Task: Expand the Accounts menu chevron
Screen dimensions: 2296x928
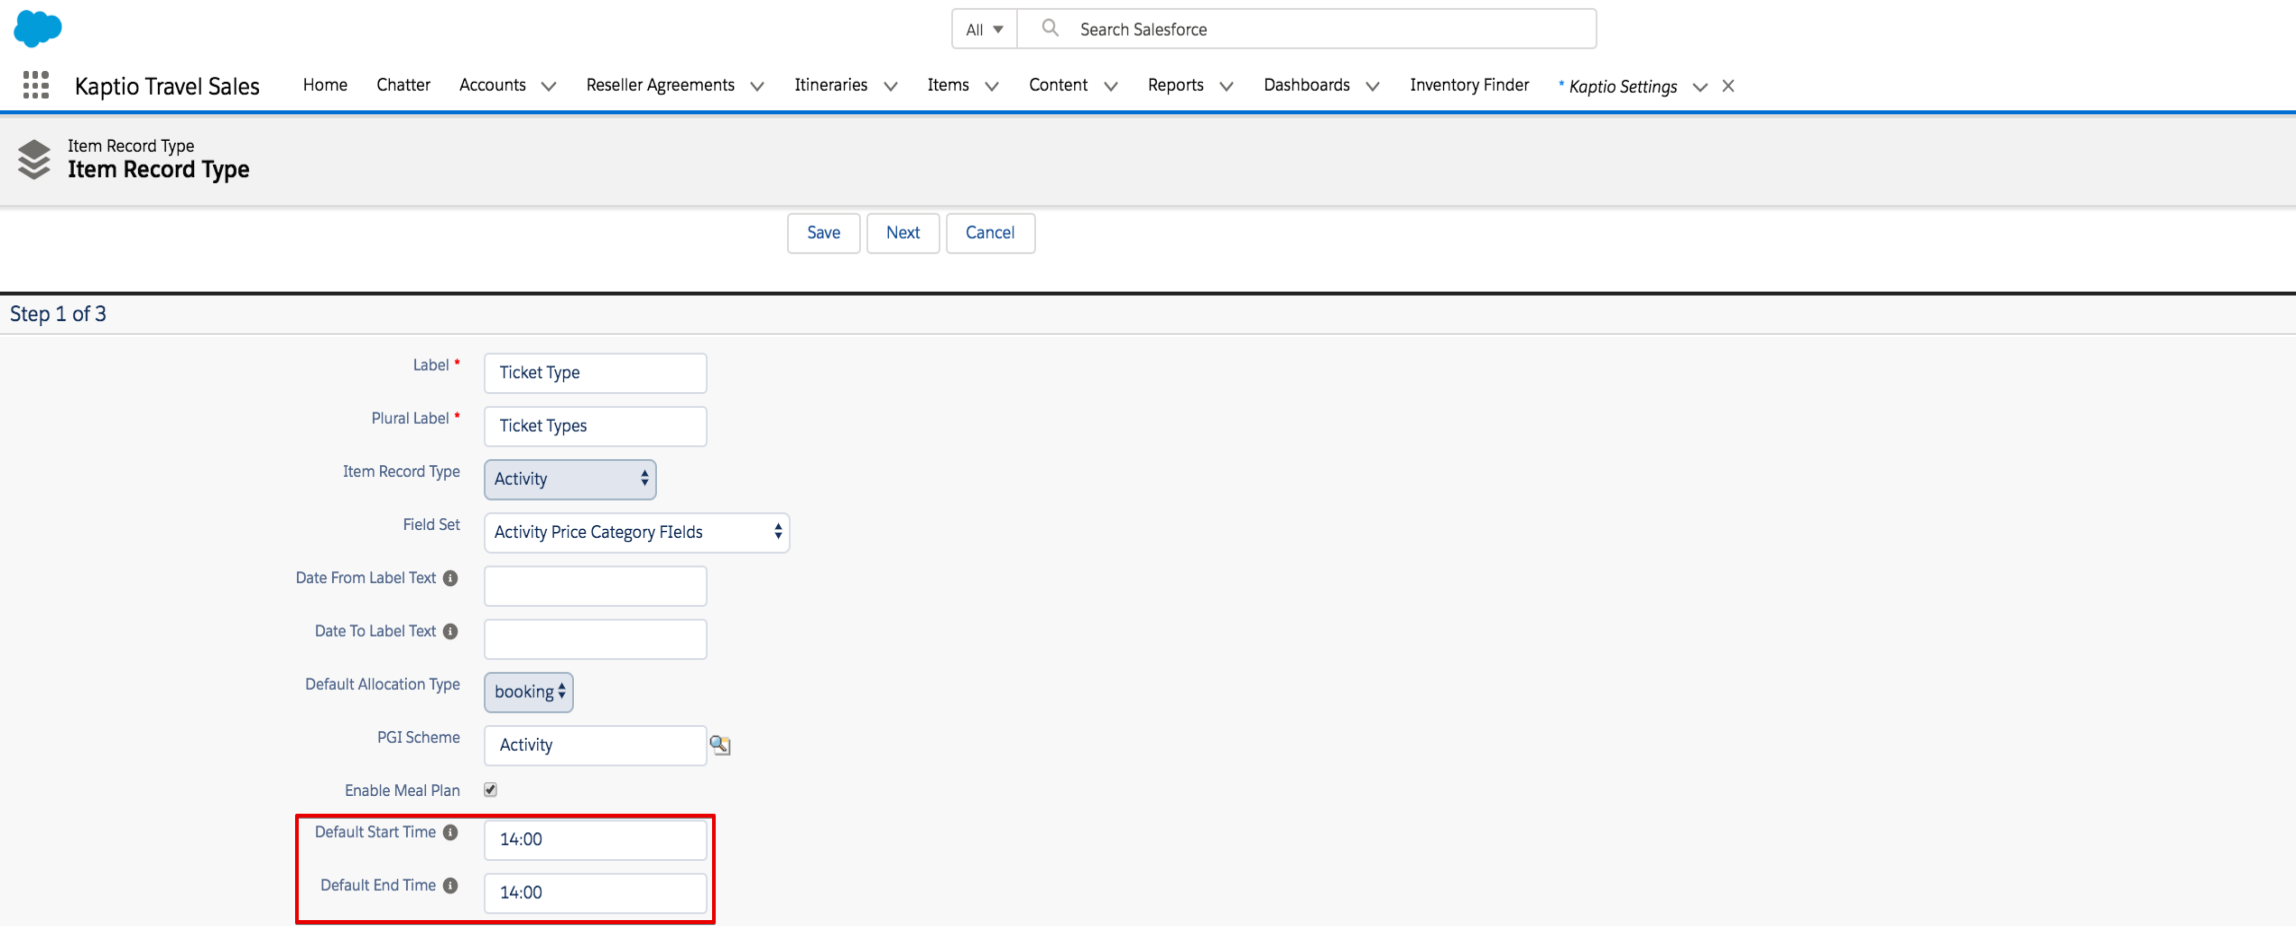Action: pyautogui.click(x=549, y=86)
